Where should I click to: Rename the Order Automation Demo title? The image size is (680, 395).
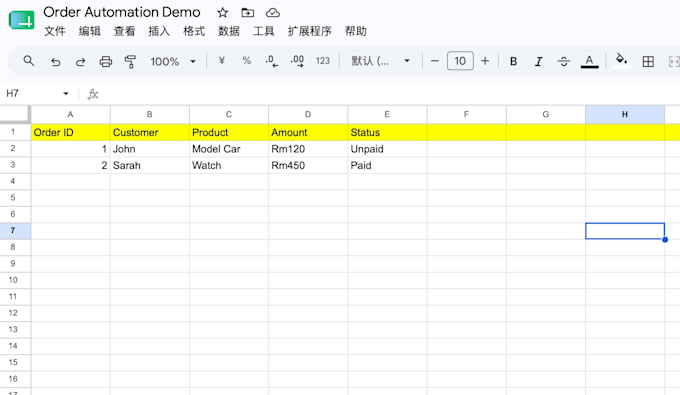[122, 12]
